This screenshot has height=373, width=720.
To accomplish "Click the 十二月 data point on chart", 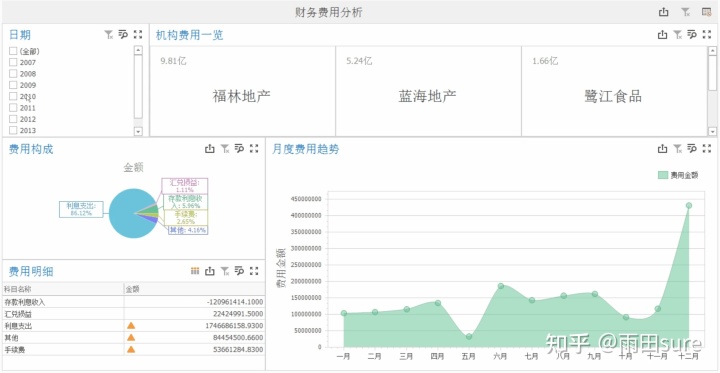I will point(689,205).
